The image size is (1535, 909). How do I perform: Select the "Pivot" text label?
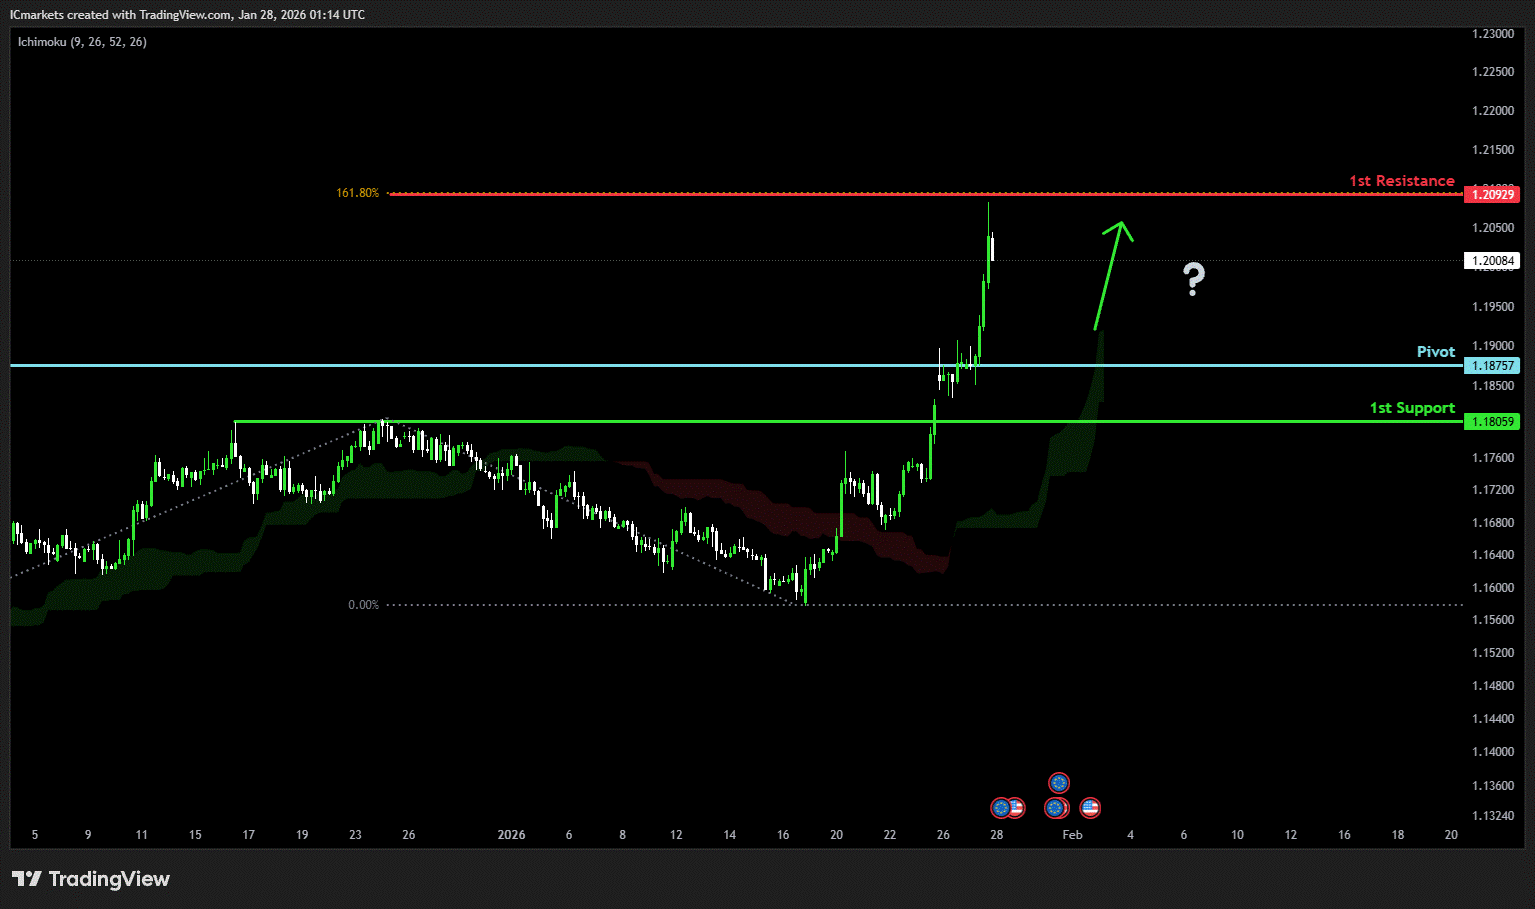tap(1435, 352)
